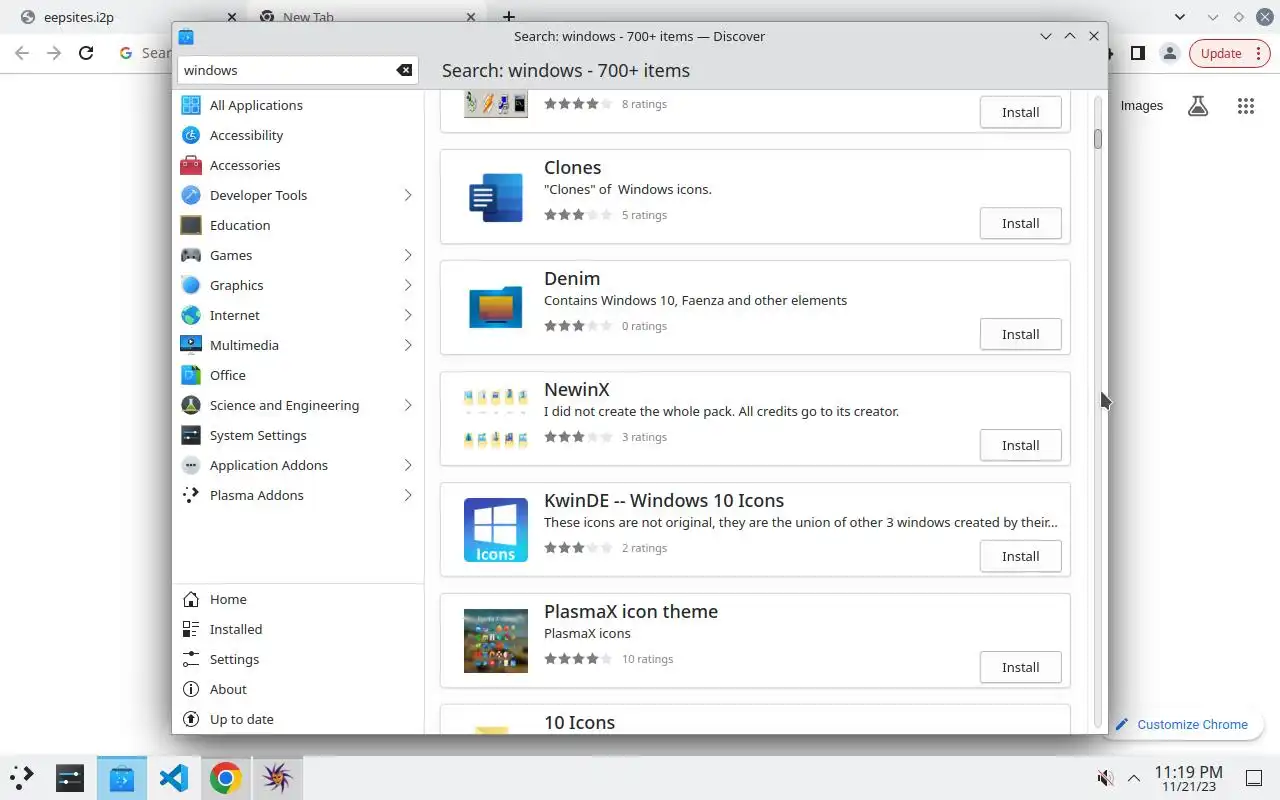Install the Clones icon theme
This screenshot has width=1280, height=800.
[x=1020, y=223]
